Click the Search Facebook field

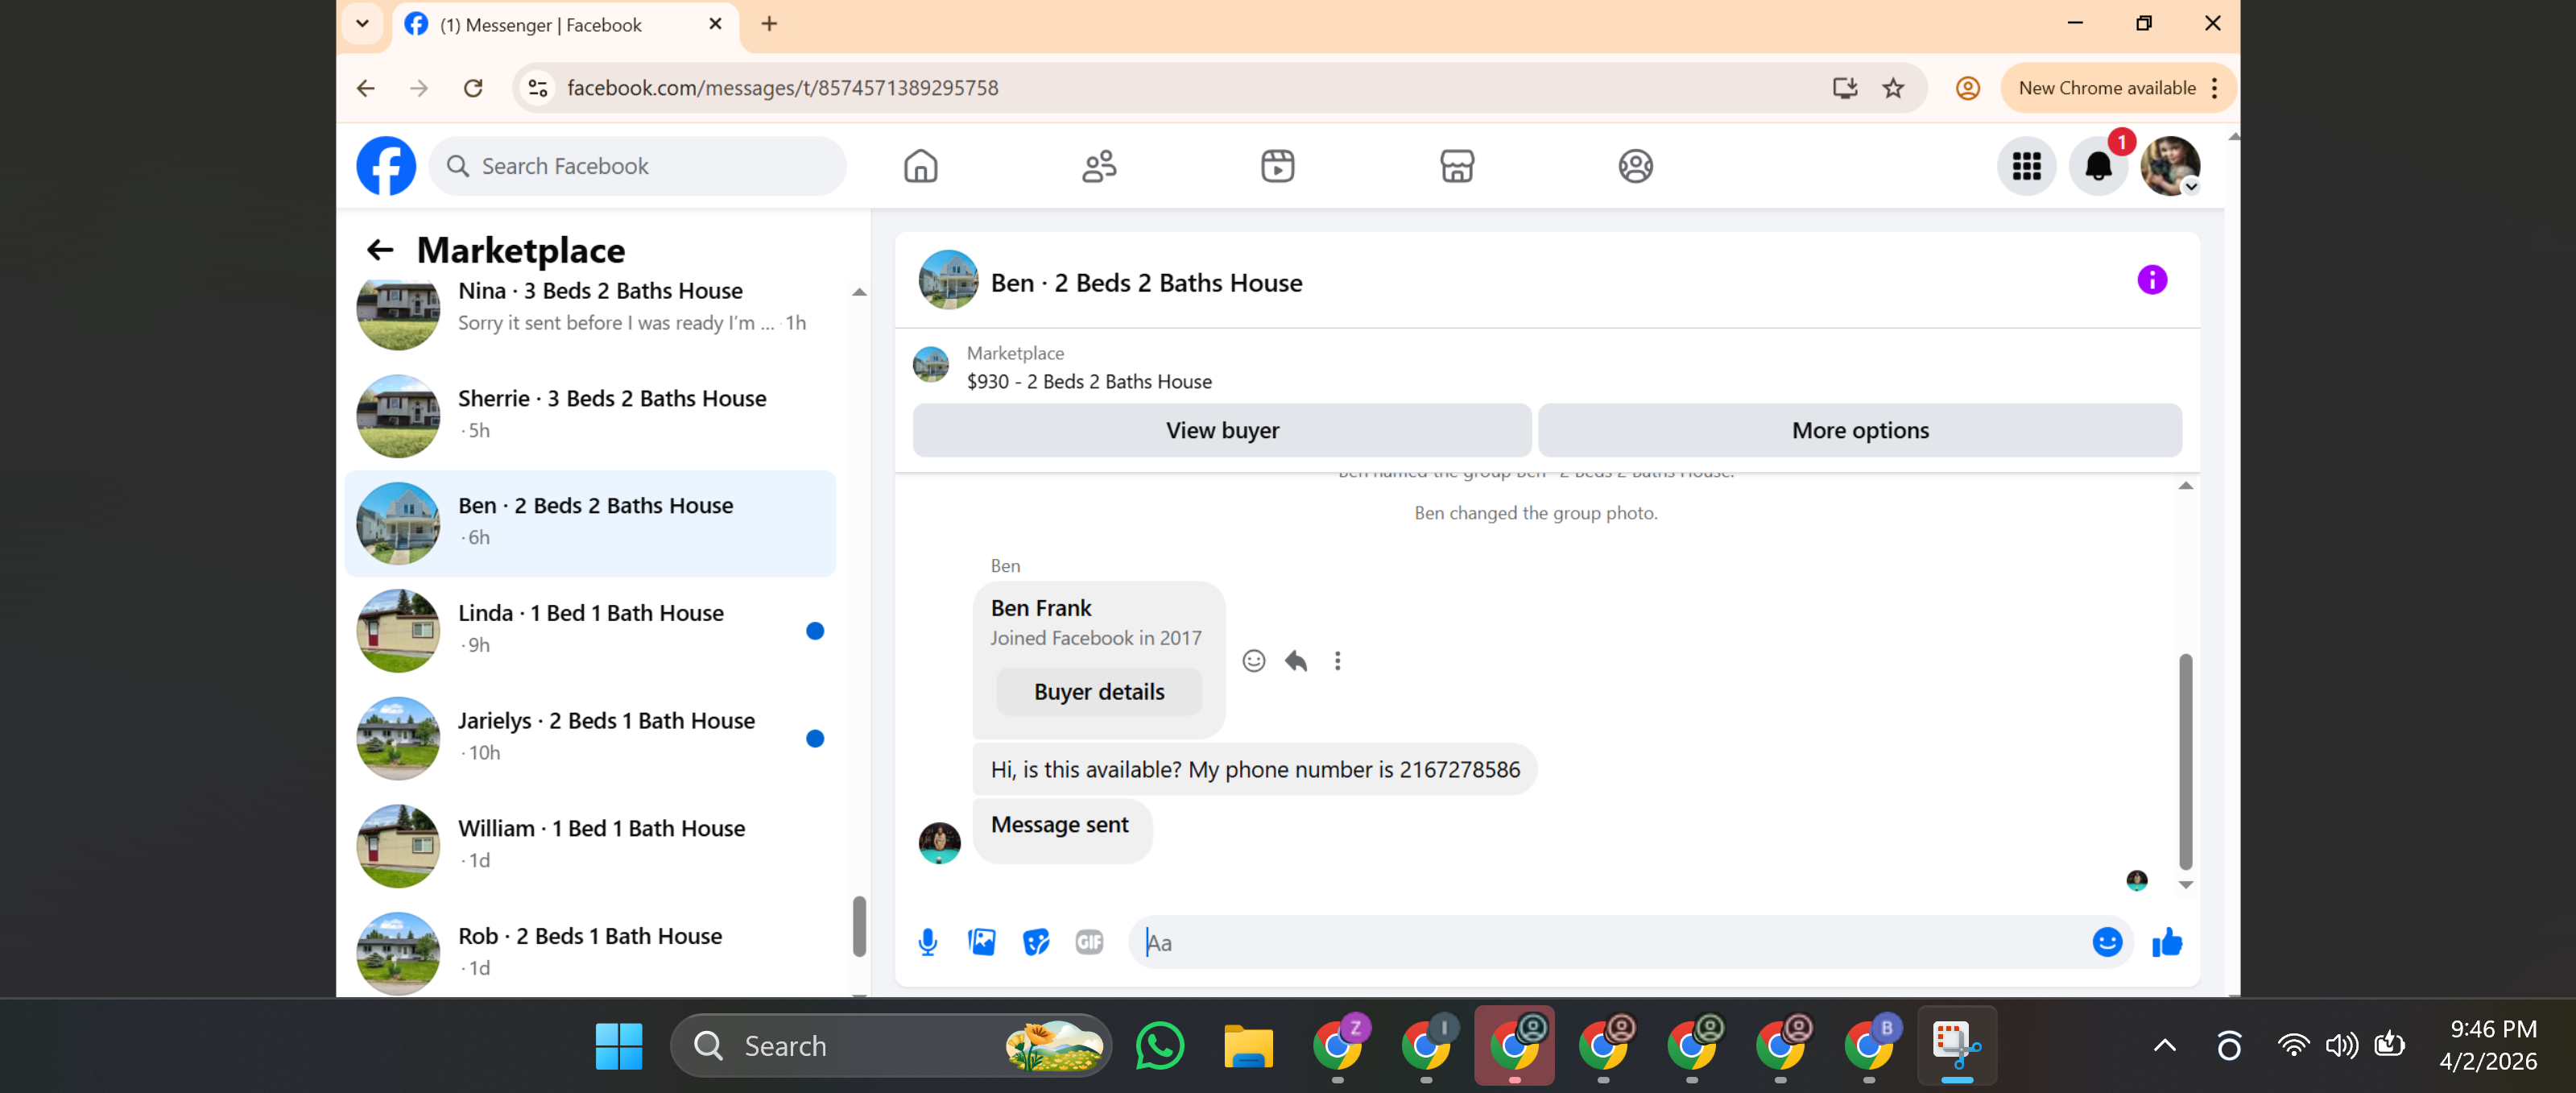click(637, 166)
